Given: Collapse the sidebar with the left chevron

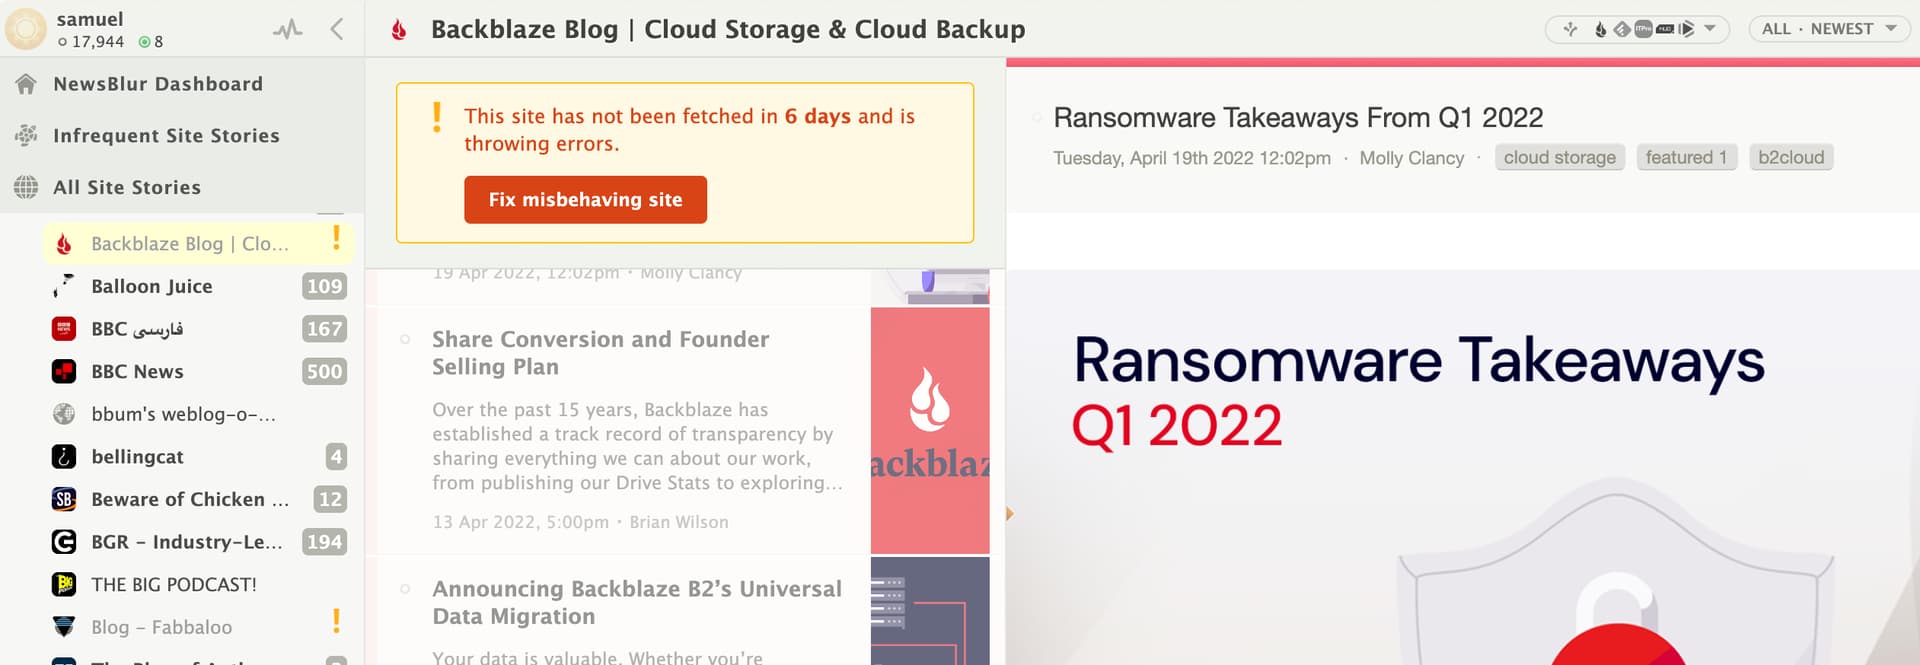Looking at the screenshot, I should [337, 29].
